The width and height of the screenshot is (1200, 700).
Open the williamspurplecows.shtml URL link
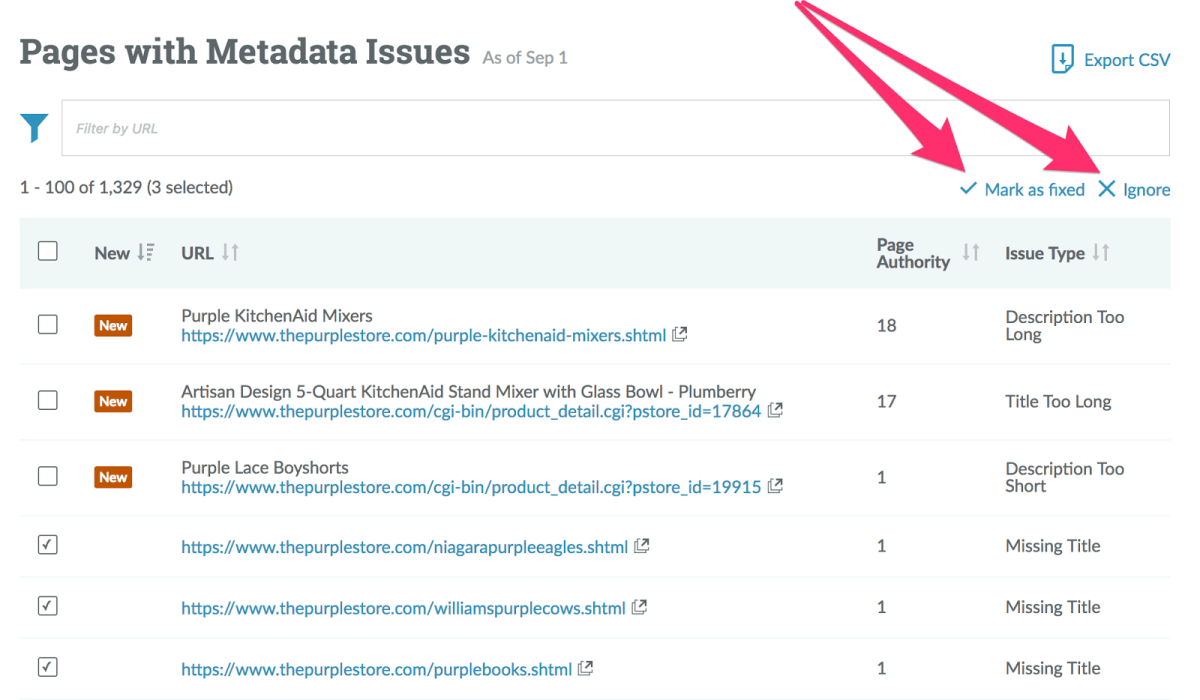click(x=403, y=608)
